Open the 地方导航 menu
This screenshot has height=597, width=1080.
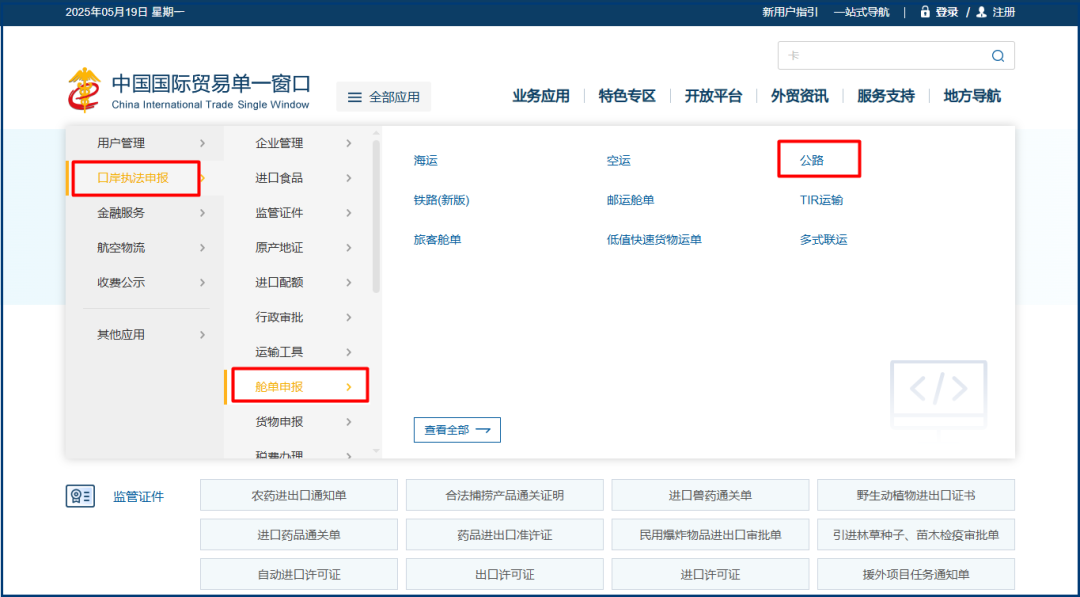click(x=972, y=96)
